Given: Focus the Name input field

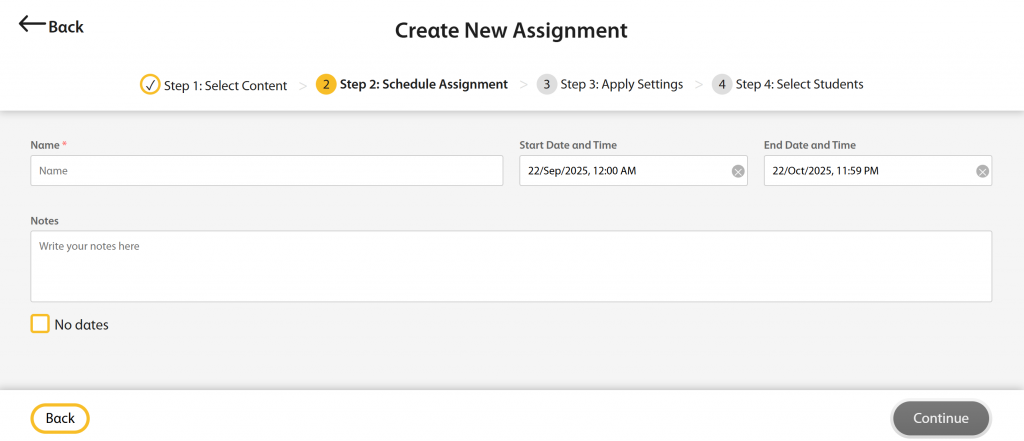Looking at the screenshot, I should pos(266,171).
